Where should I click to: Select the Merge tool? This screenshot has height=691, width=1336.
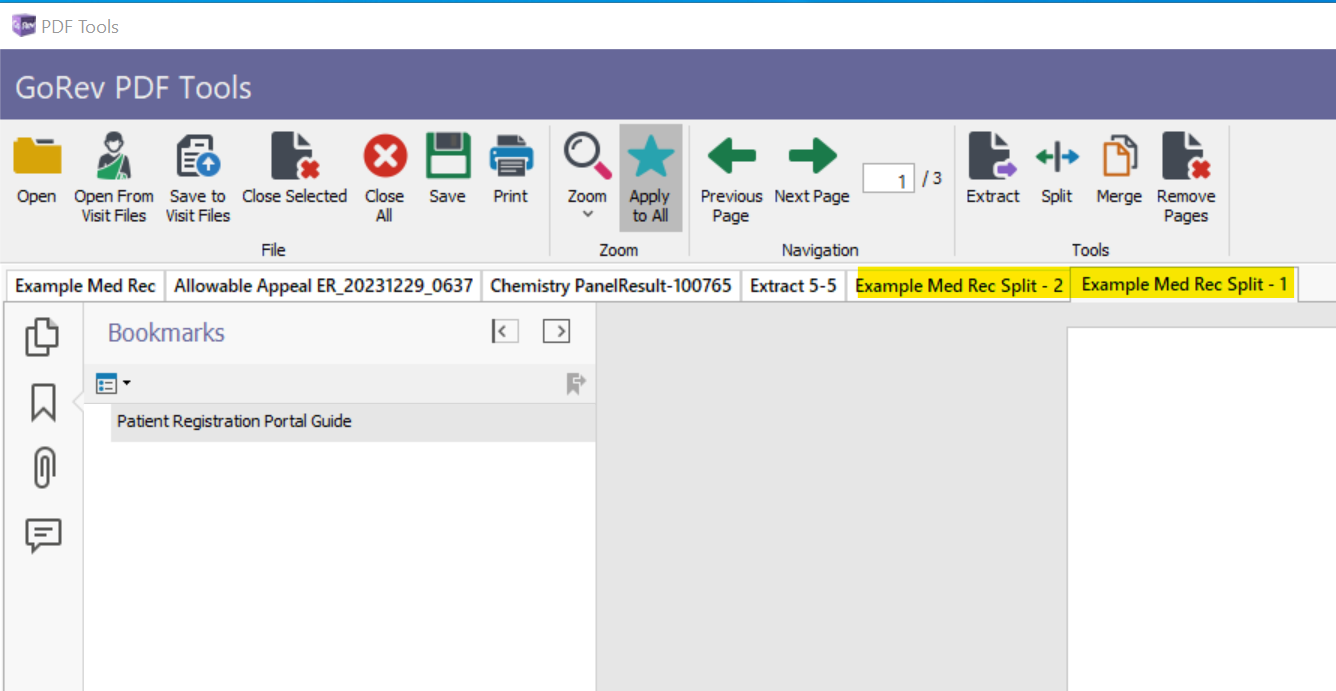pyautogui.click(x=1119, y=157)
